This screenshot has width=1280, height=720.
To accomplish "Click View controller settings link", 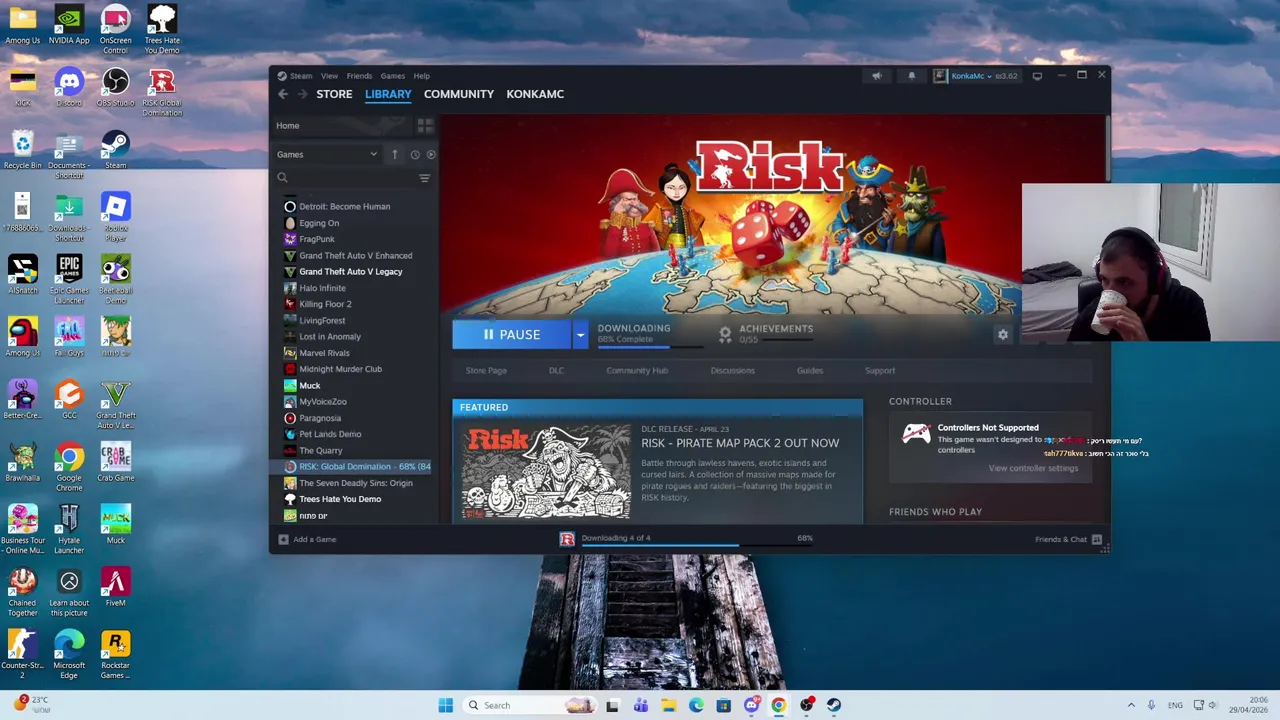I will tap(1033, 468).
